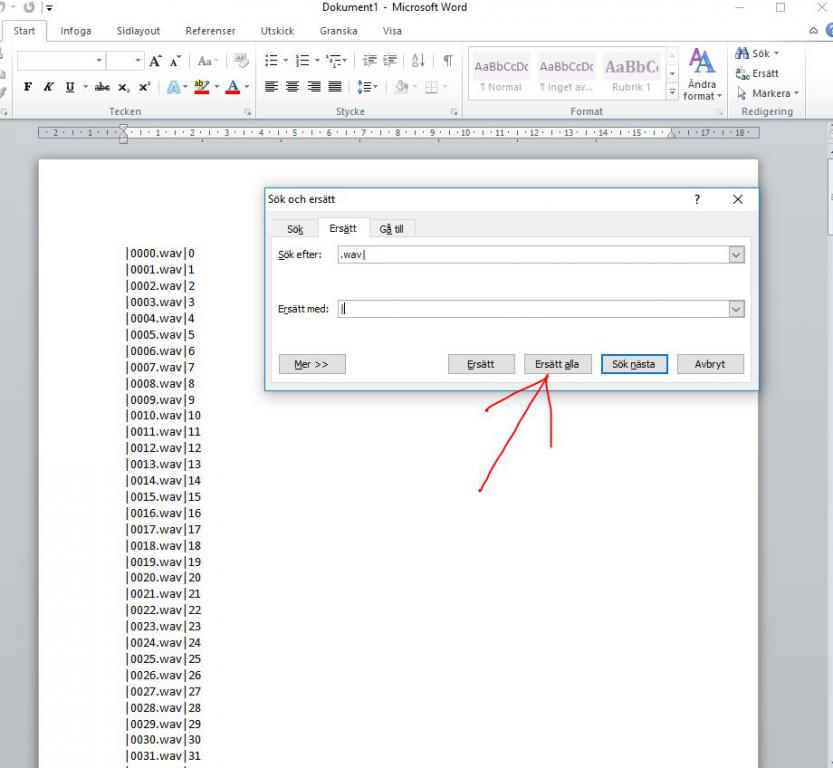Toggle bold formatting (F) in ribbon
This screenshot has height=768, width=833.
click(x=27, y=87)
